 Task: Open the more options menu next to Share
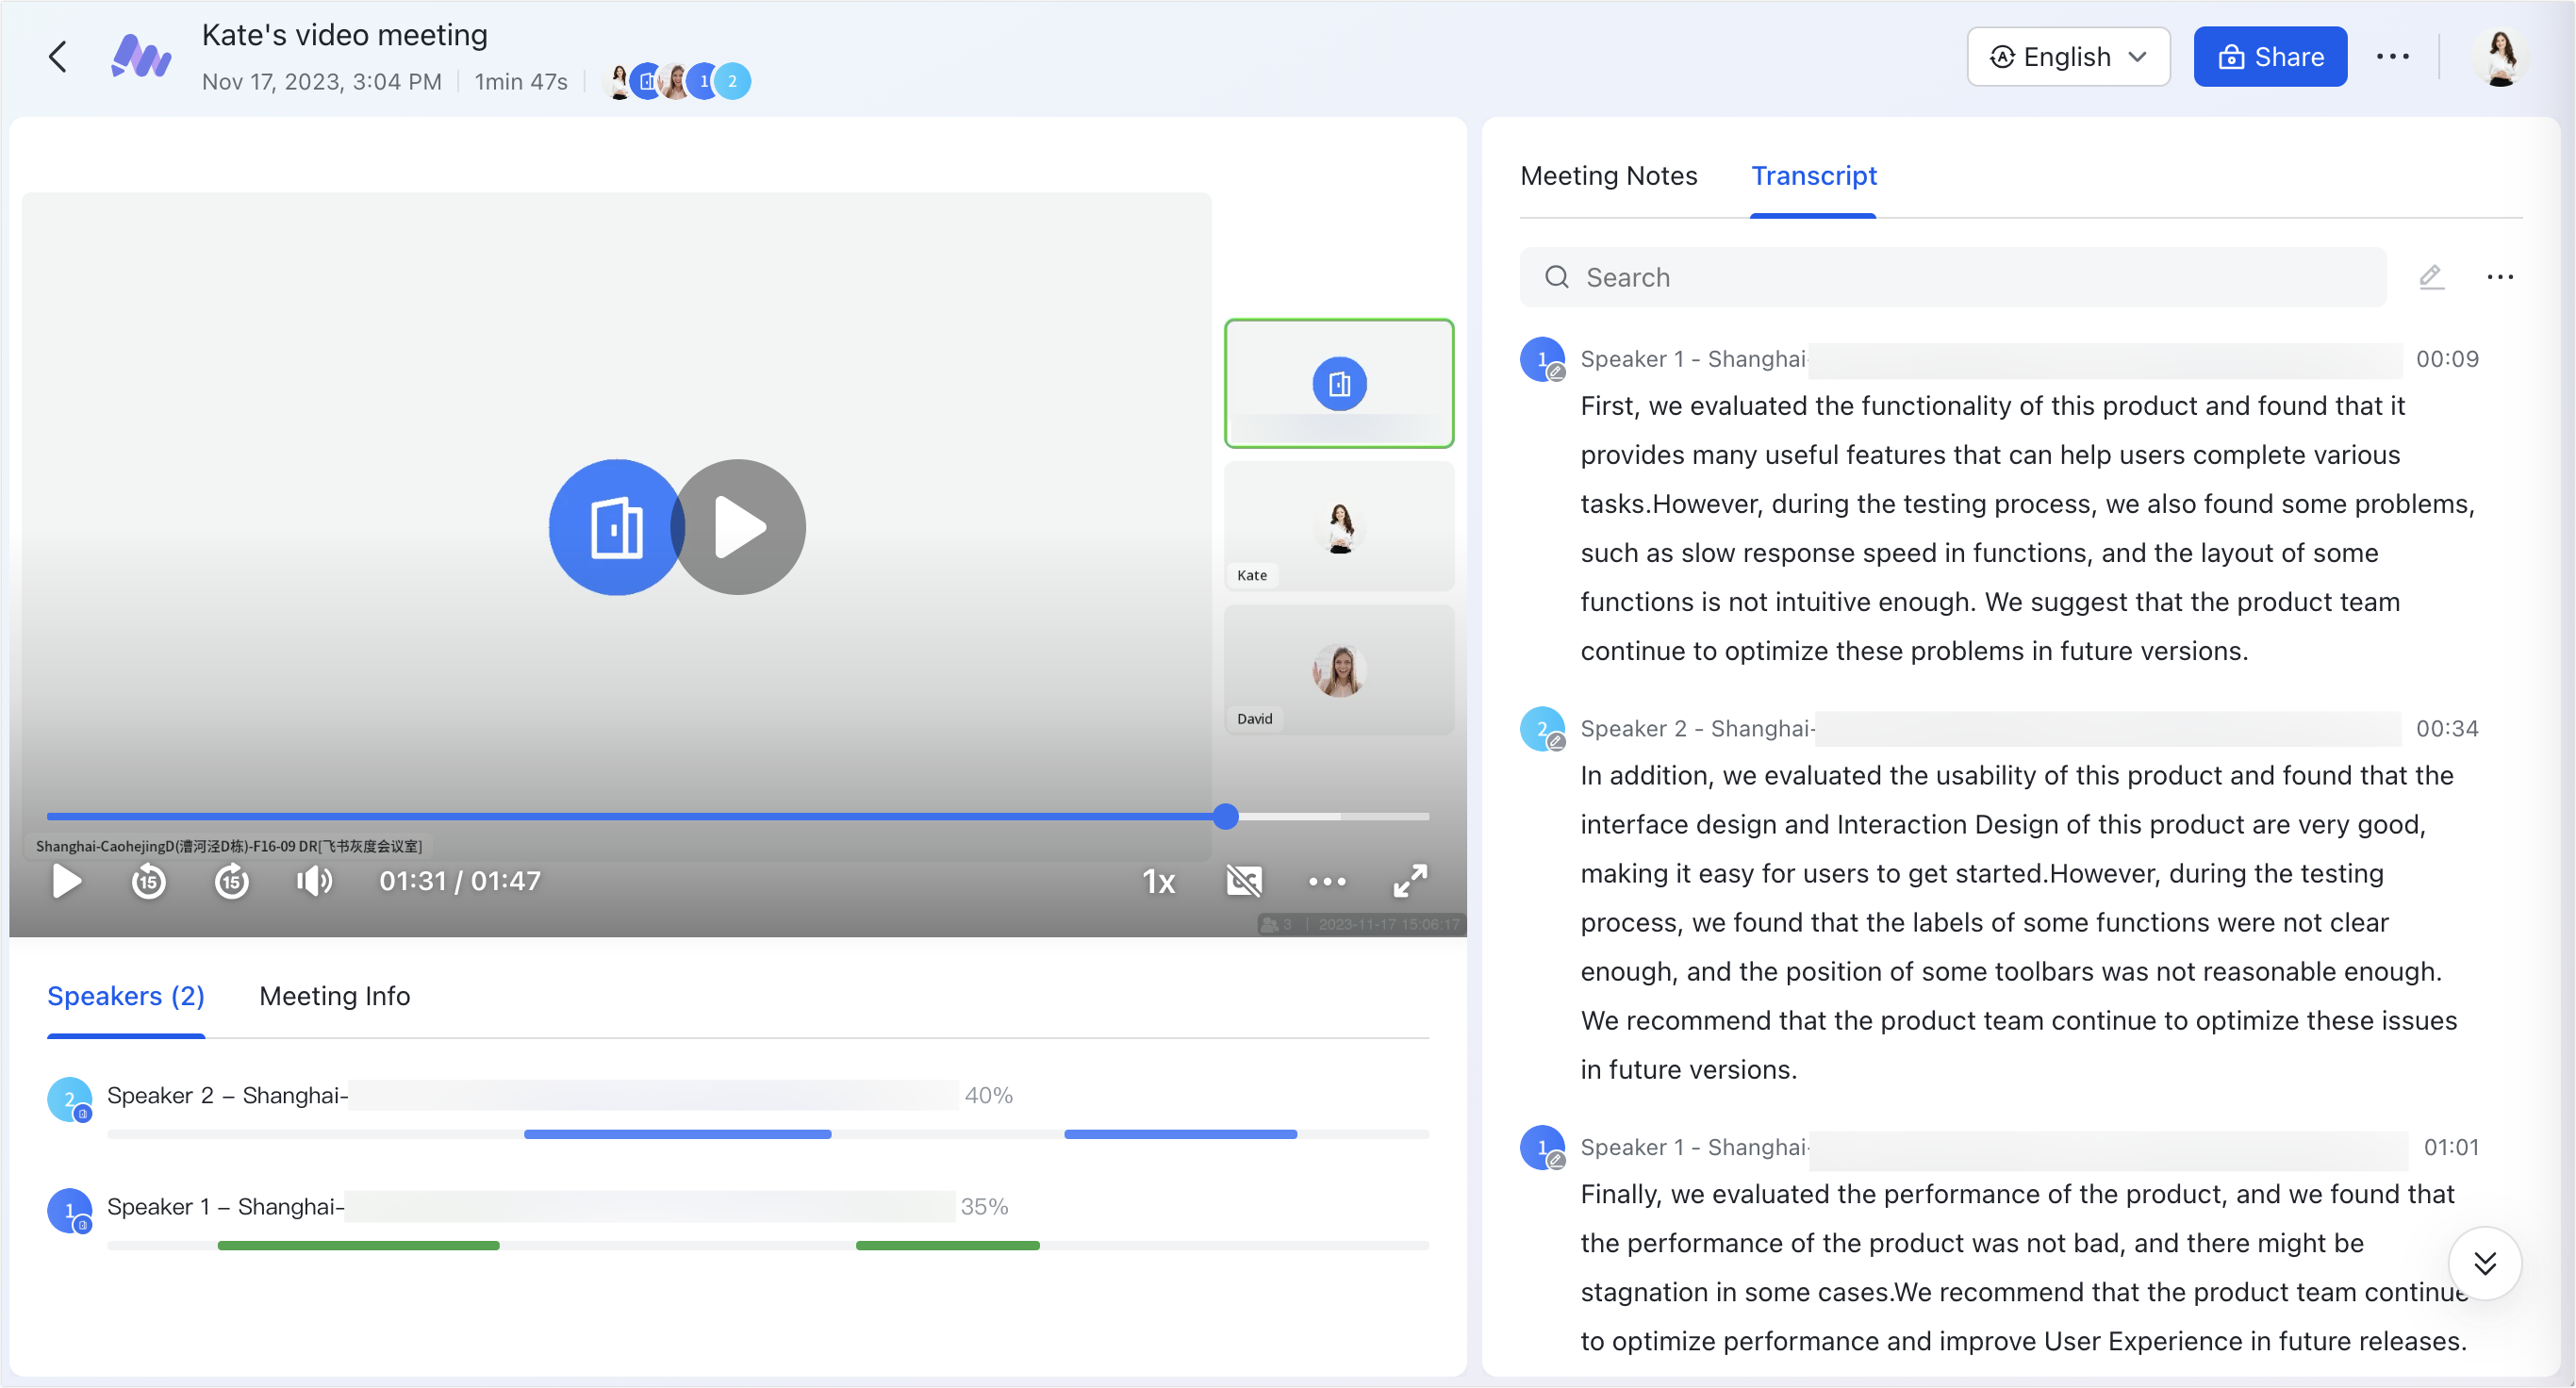point(2393,57)
